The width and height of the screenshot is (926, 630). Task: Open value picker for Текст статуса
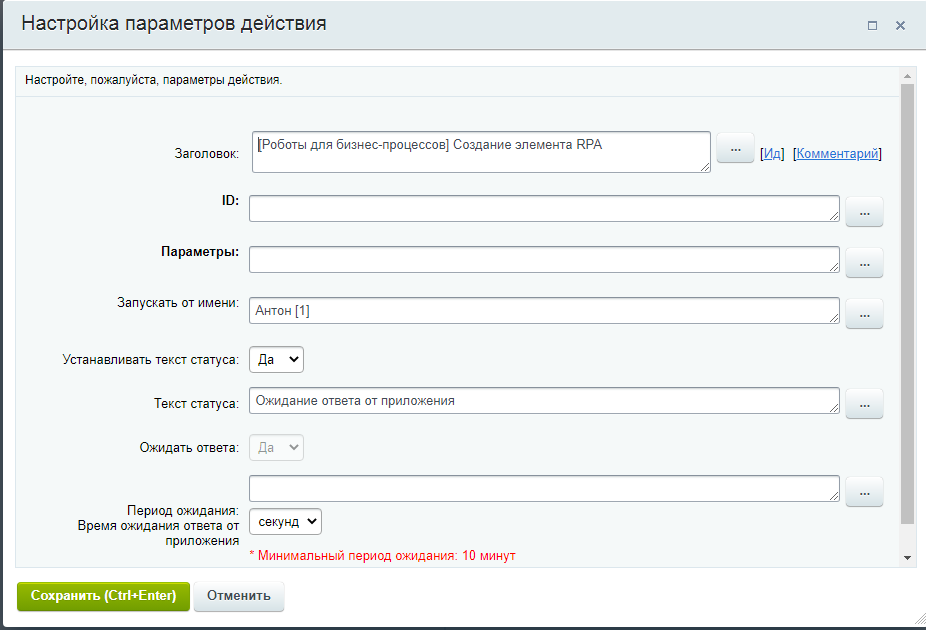[864, 403]
